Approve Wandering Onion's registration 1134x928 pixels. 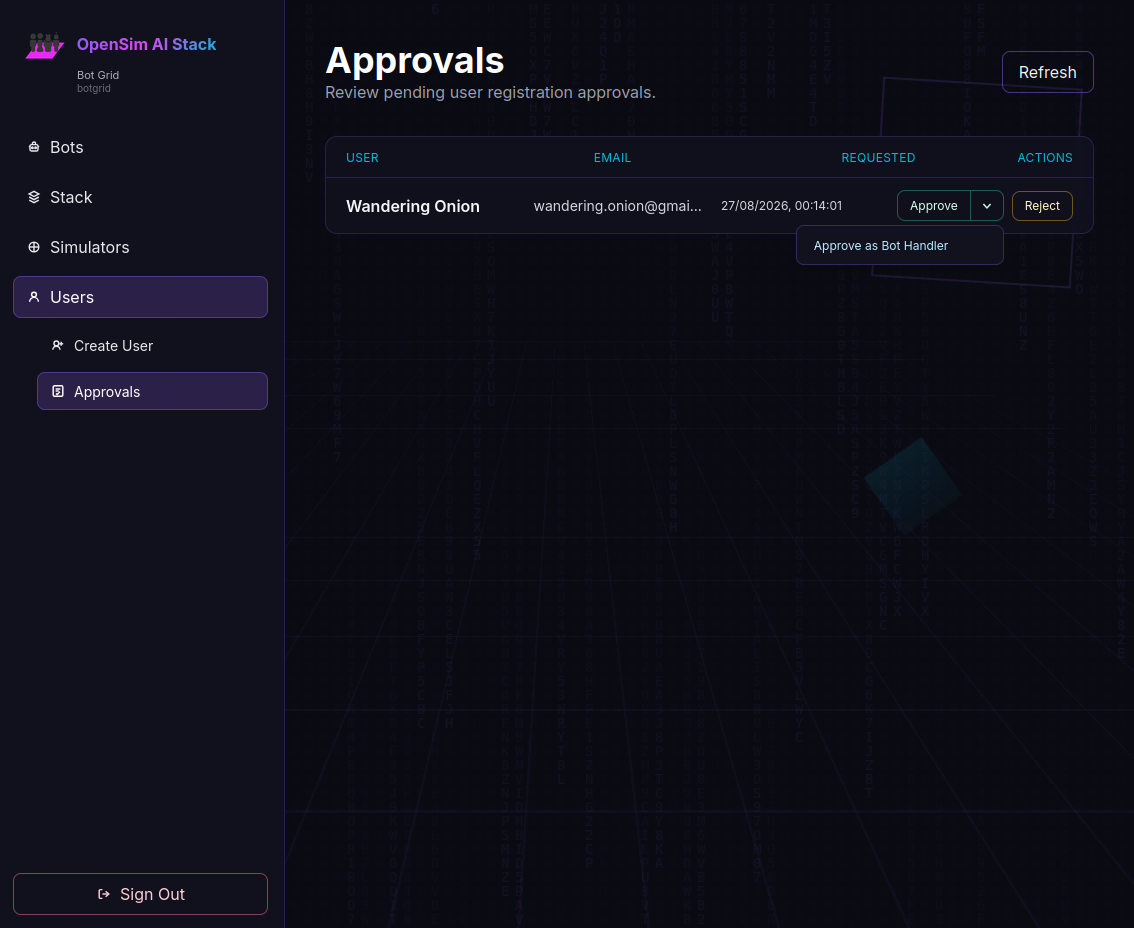pos(934,205)
